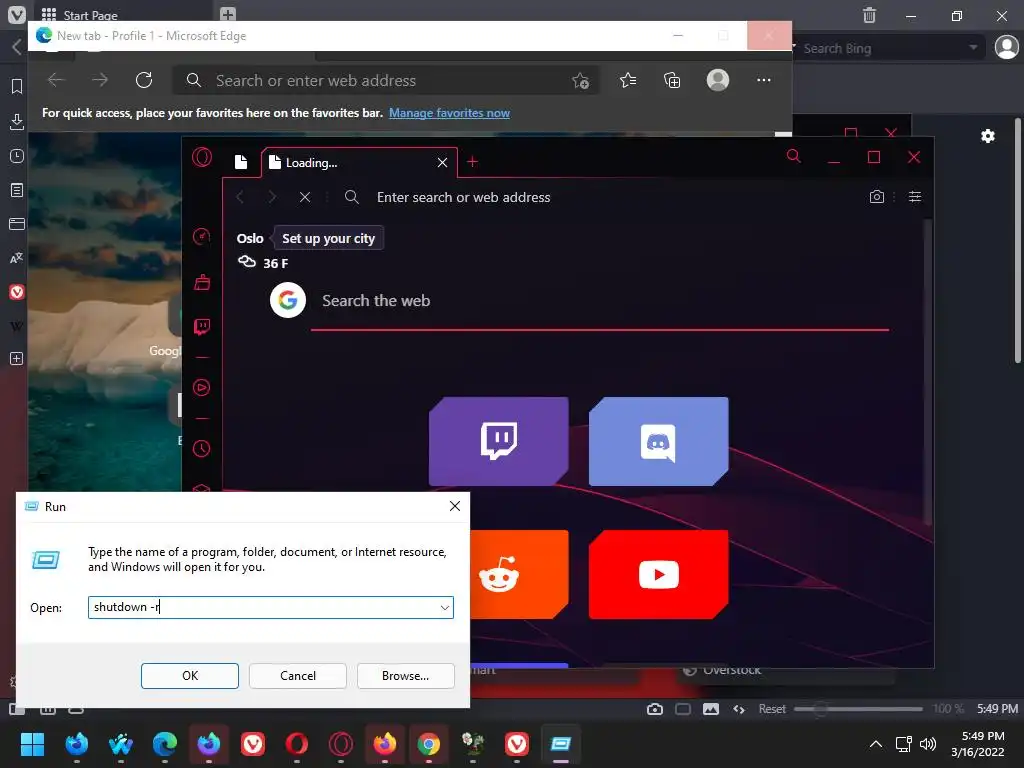Click Browse... in the Run dialog
The image size is (1024, 768).
[x=406, y=676]
